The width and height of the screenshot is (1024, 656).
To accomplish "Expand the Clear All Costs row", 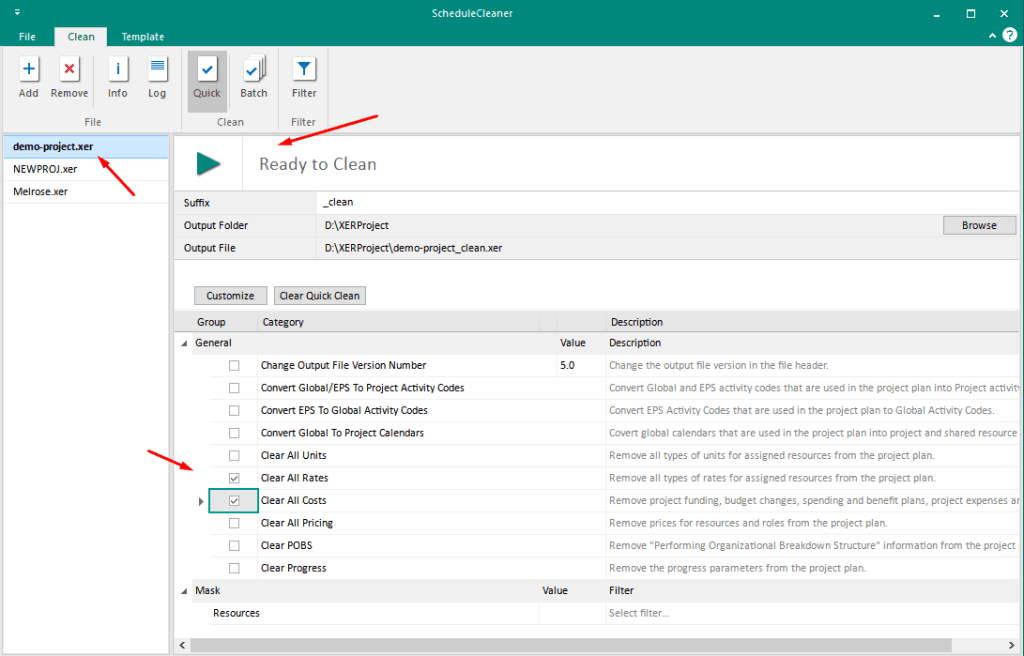I will coord(200,500).
